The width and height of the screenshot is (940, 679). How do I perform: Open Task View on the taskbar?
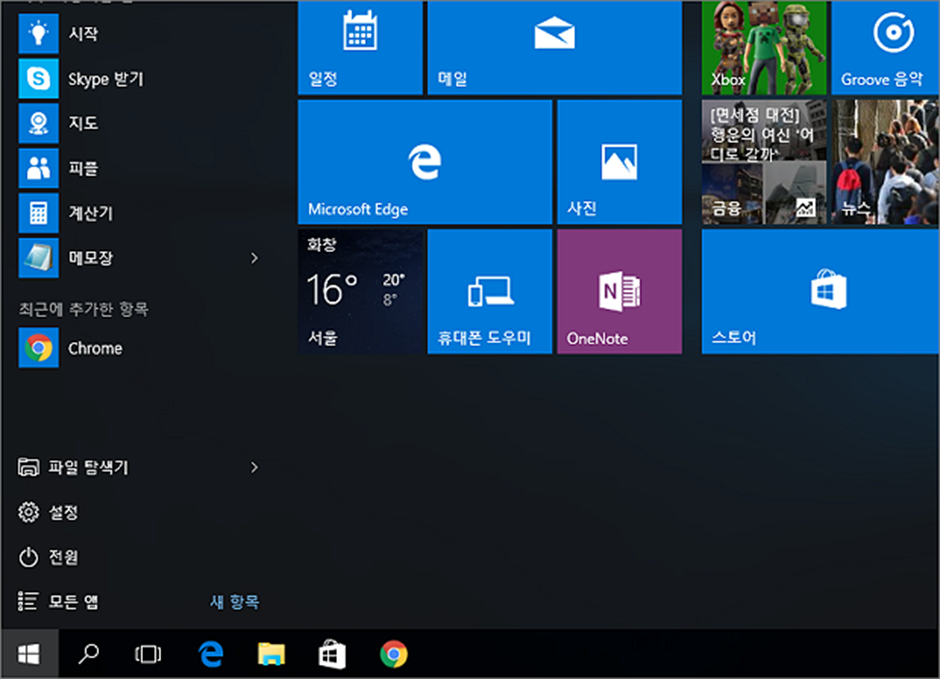coord(148,654)
